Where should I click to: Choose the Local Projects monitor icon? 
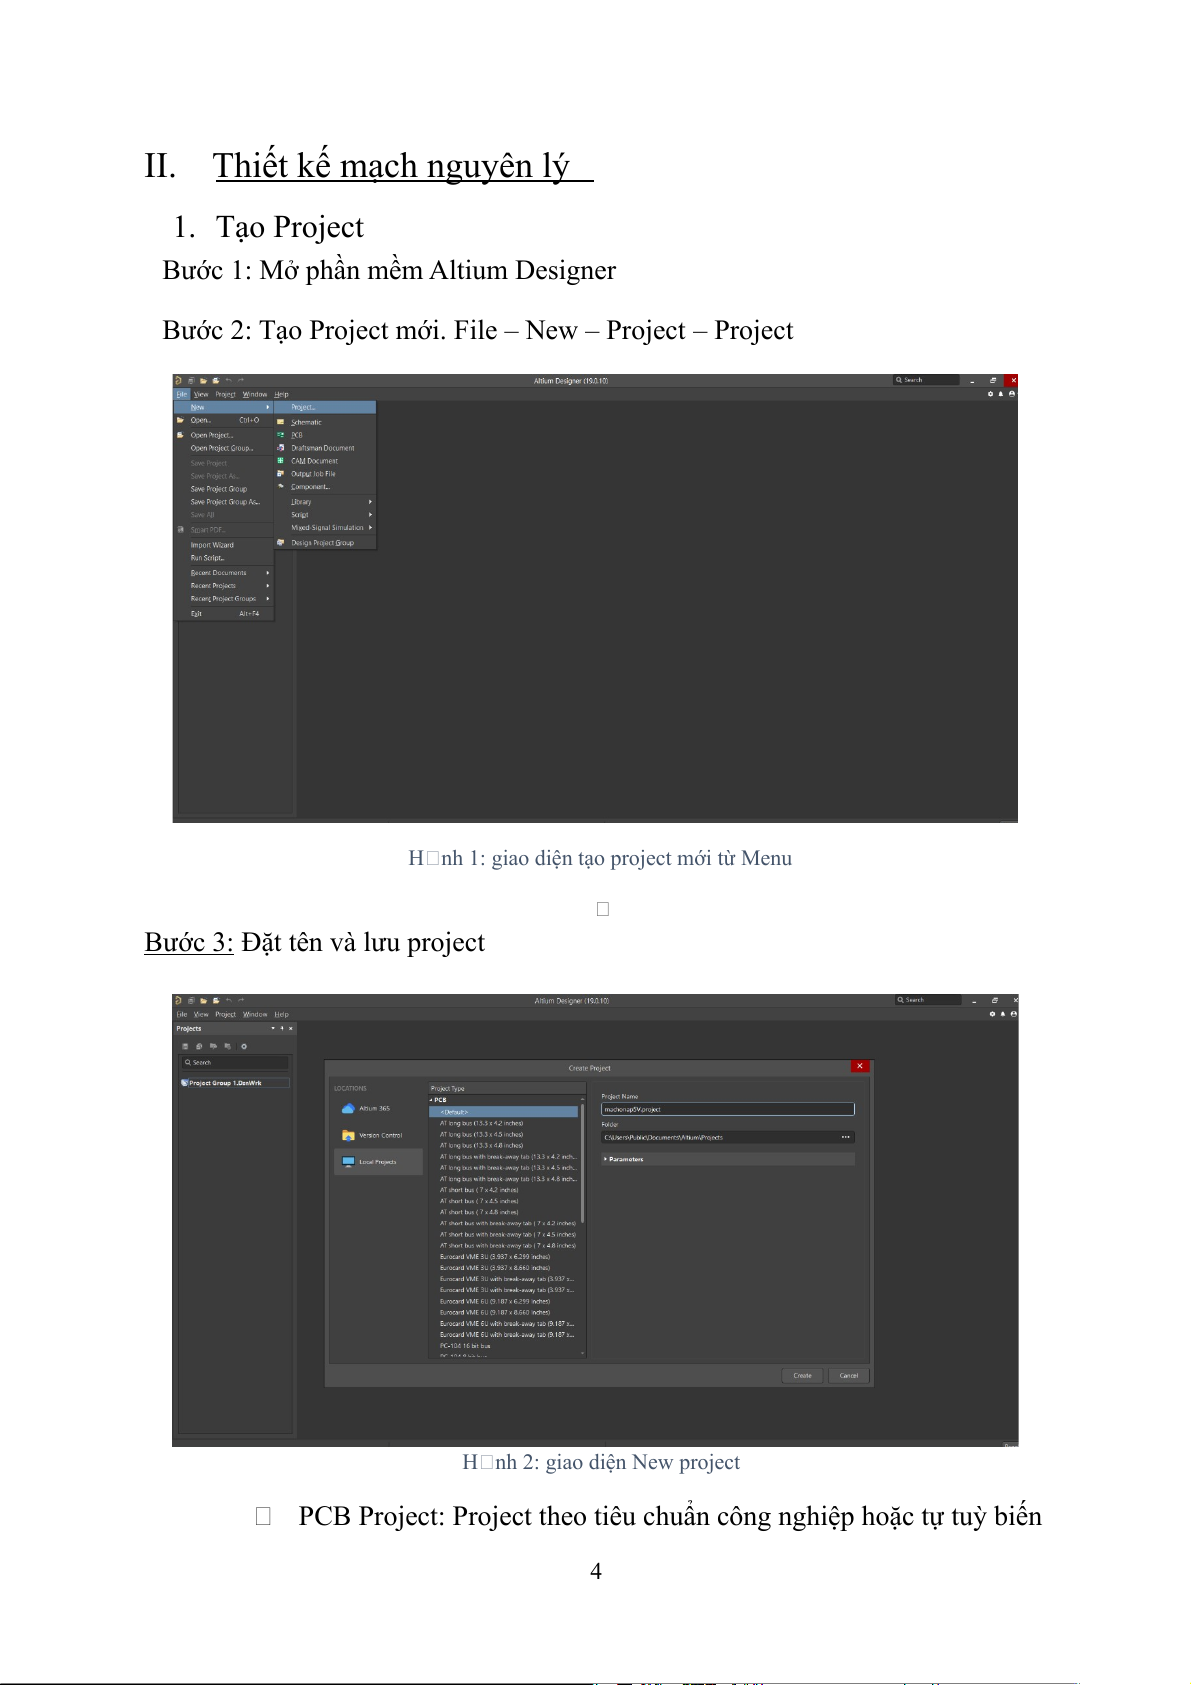click(x=348, y=1162)
